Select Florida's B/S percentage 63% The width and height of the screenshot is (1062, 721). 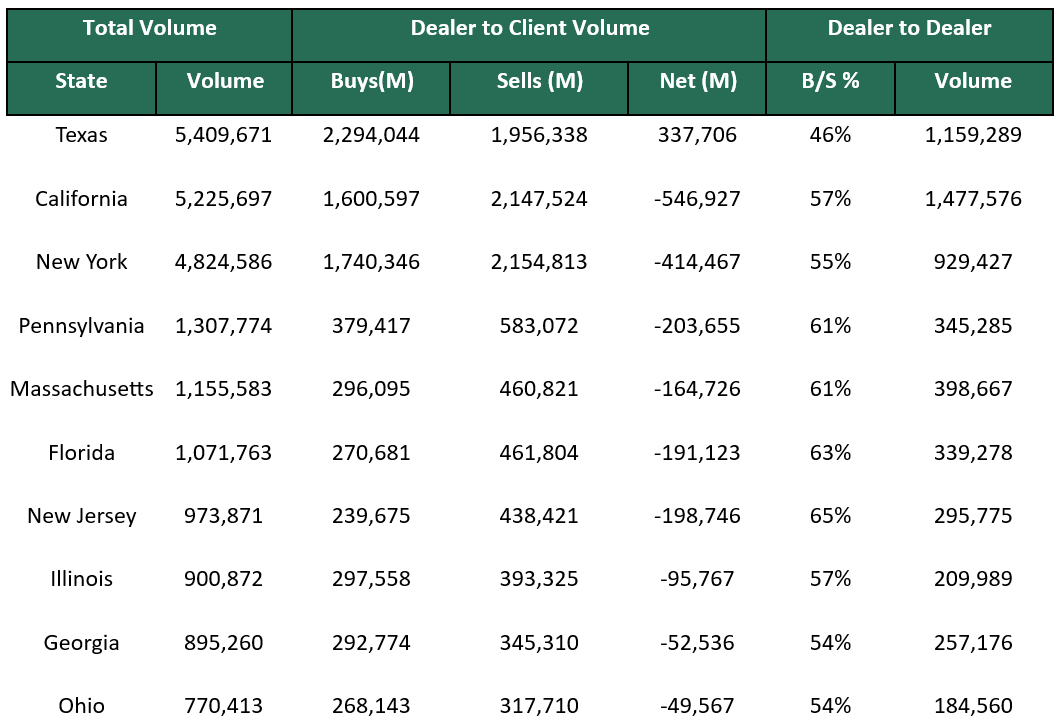click(830, 453)
